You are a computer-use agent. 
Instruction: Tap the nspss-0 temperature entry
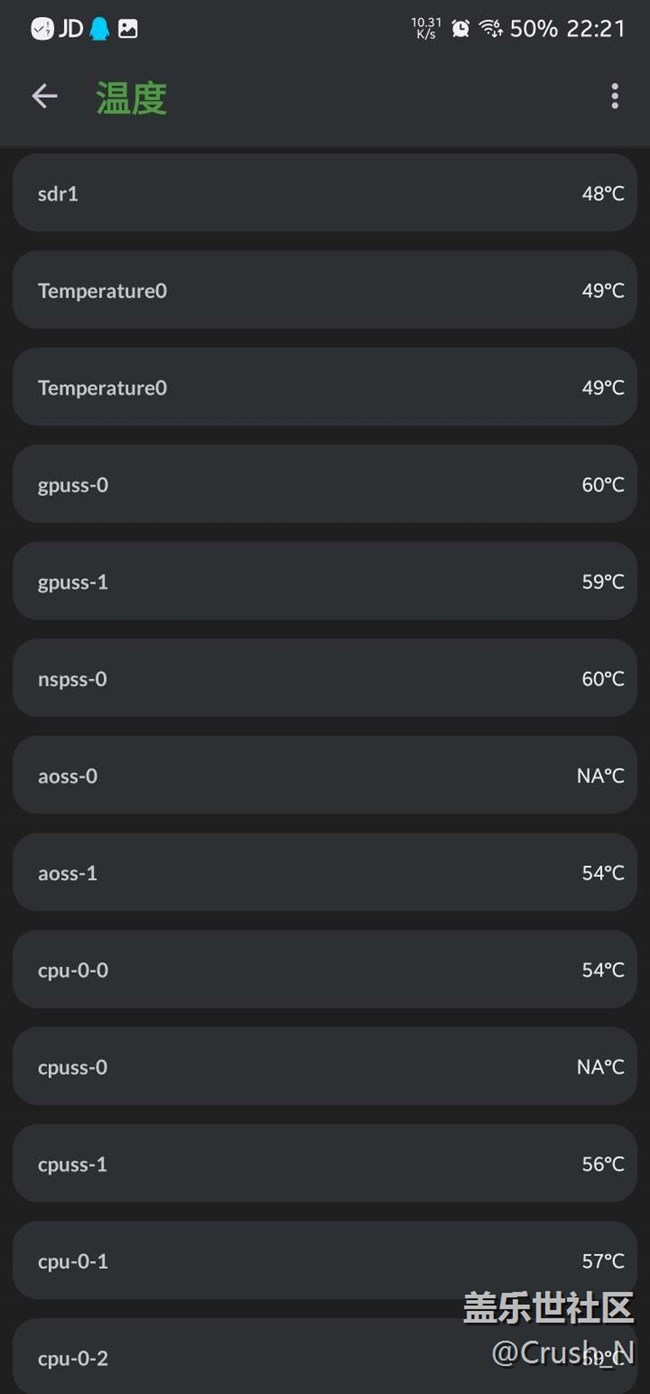click(x=324, y=678)
